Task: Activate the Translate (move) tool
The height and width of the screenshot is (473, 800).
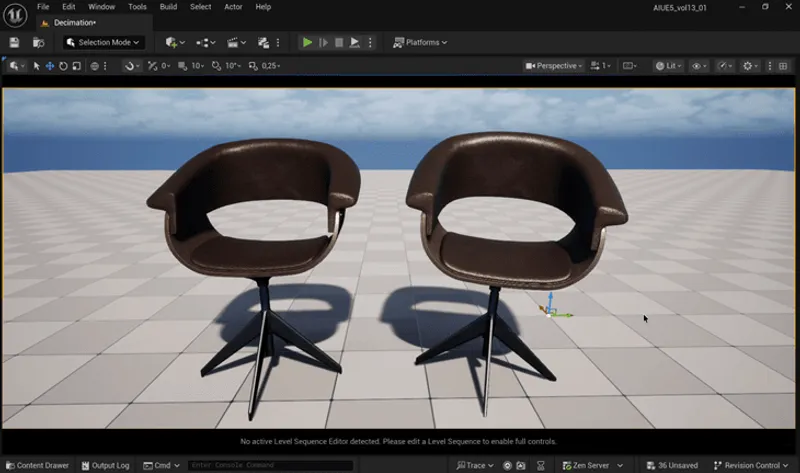Action: (x=50, y=66)
